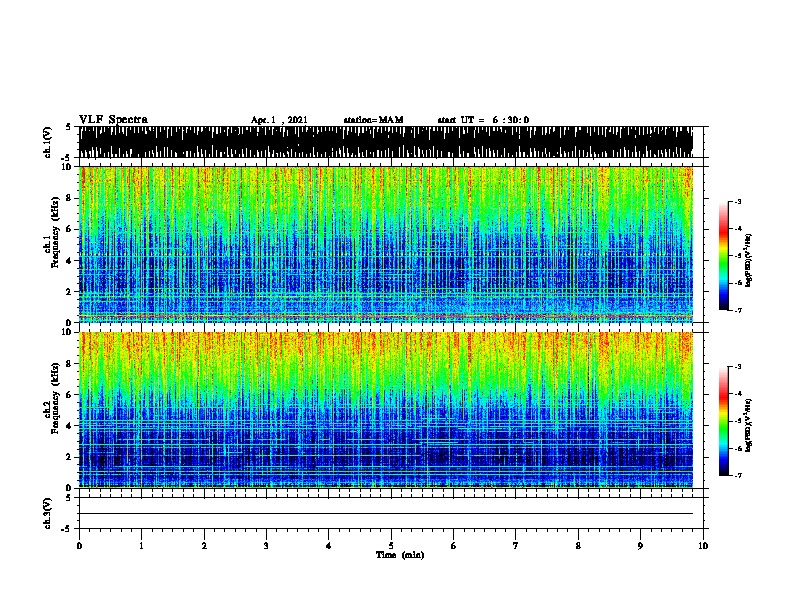Screen dimensions: 792x612
Task: Click the ch.2 colorbar log(PSD) unit label
Action: (x=749, y=425)
